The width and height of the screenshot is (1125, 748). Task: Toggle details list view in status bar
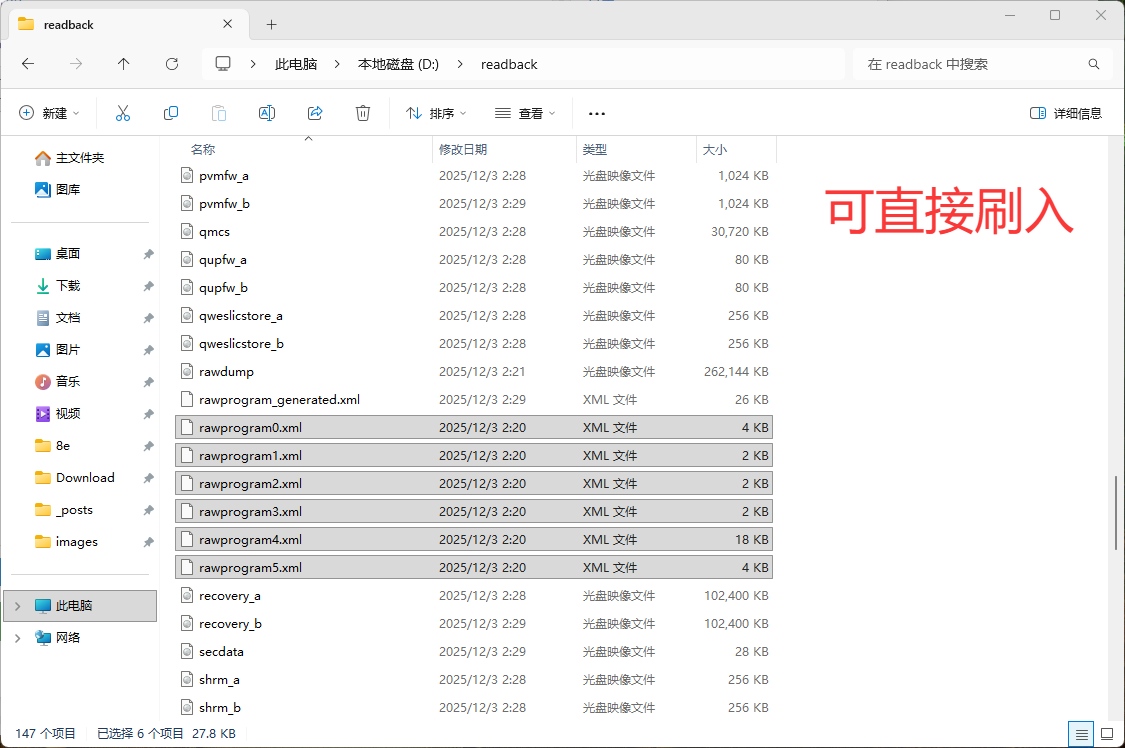pos(1080,733)
